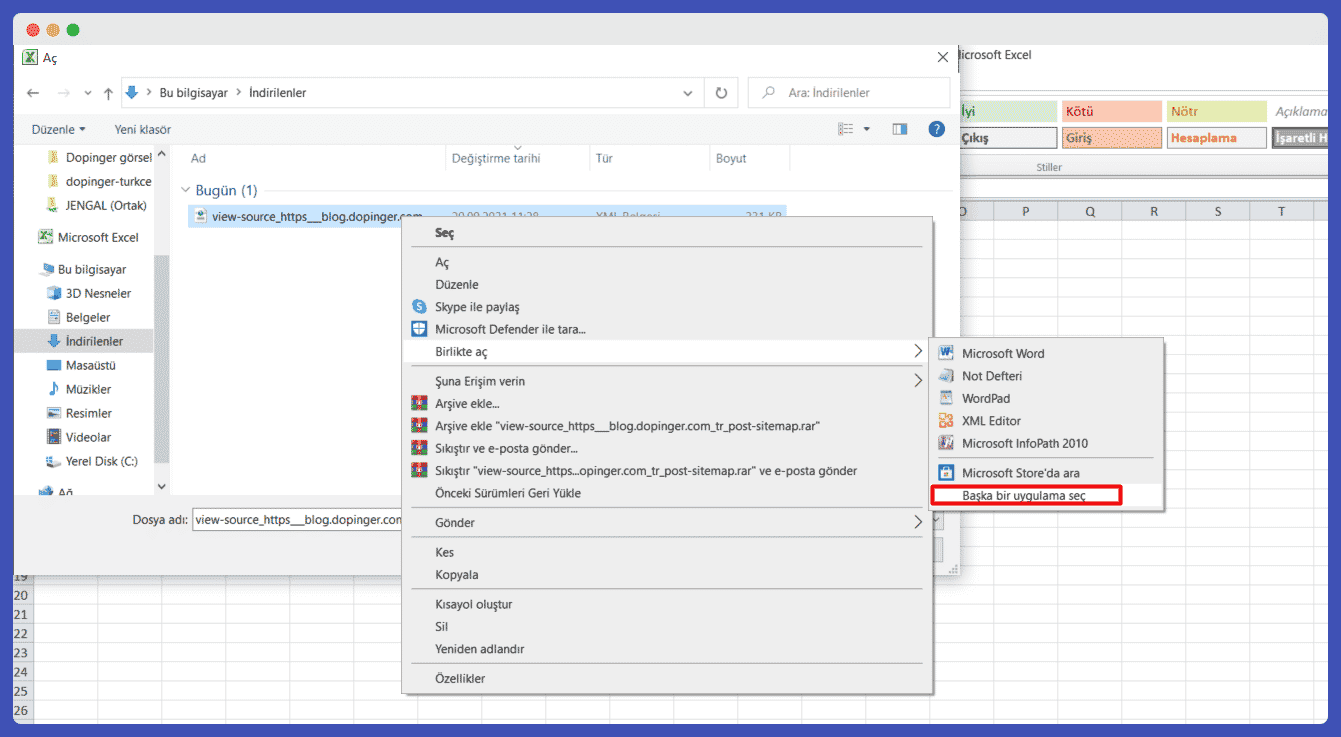The image size is (1341, 737).
Task: Open 3D Nesneler folder in sidebar
Action: 89,293
